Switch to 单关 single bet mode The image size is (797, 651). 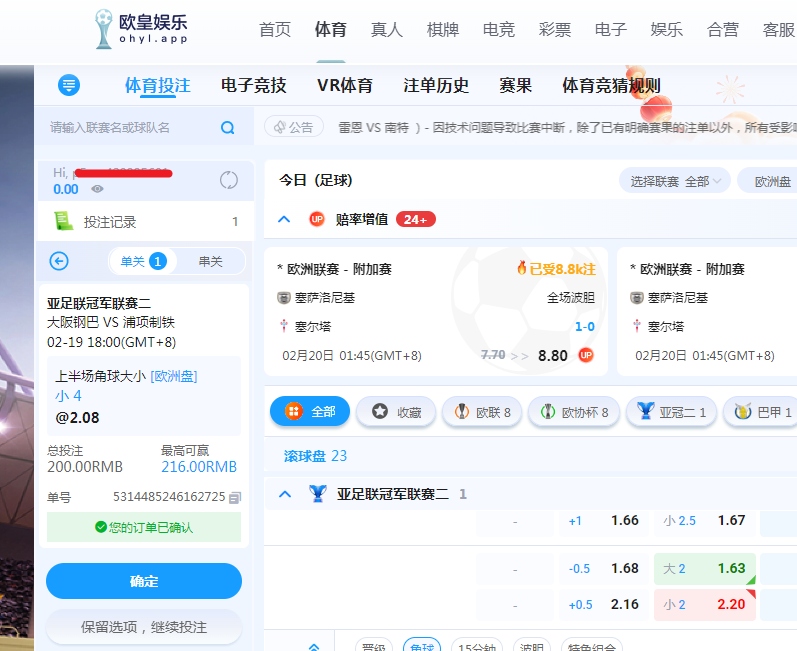141,261
